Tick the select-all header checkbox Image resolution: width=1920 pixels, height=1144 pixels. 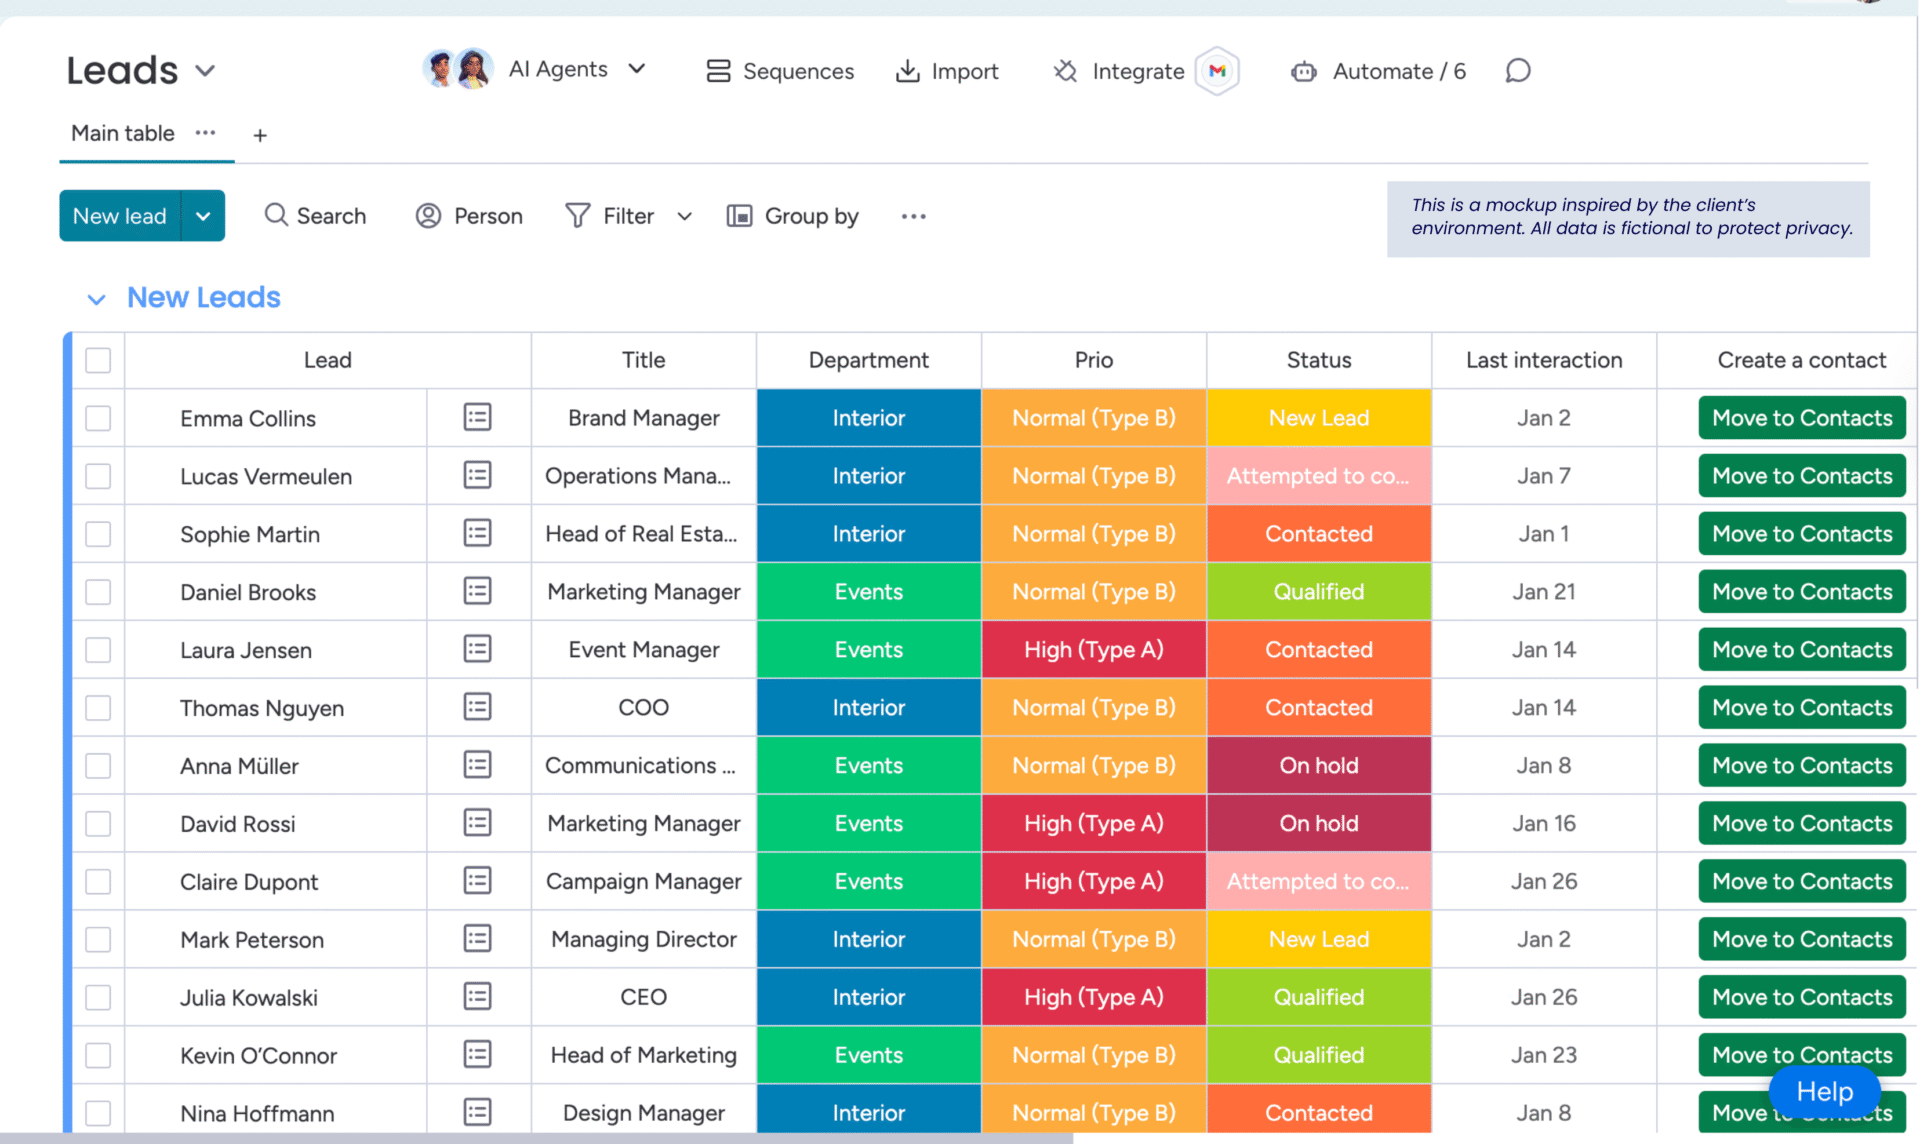click(x=98, y=360)
